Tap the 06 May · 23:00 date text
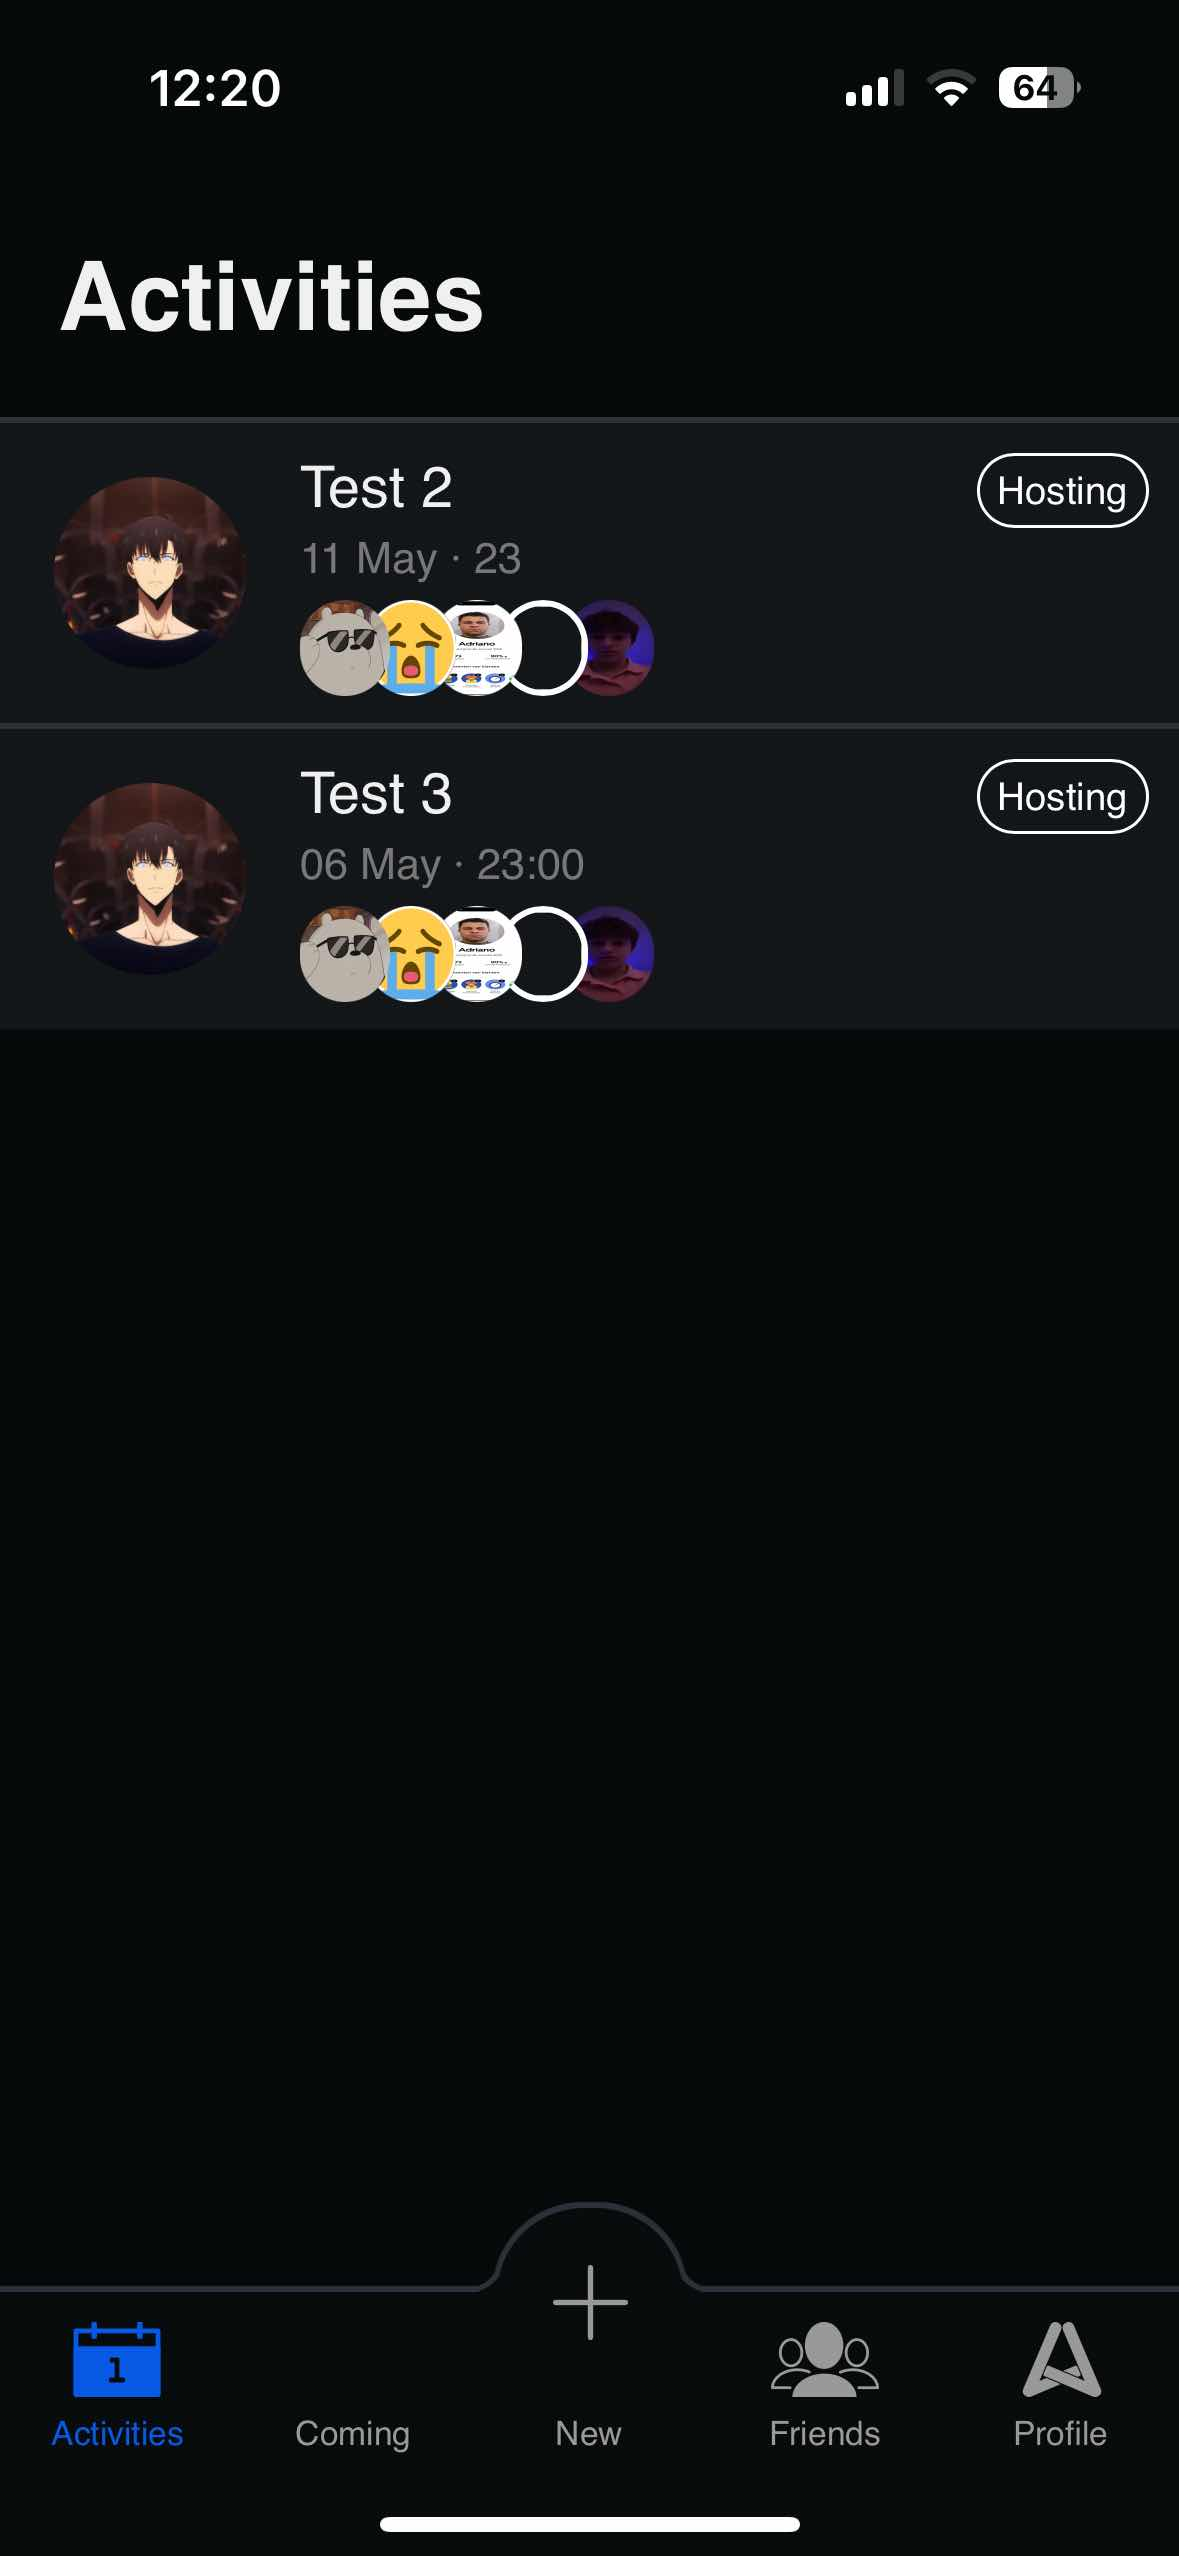The height and width of the screenshot is (2556, 1179). pos(442,865)
